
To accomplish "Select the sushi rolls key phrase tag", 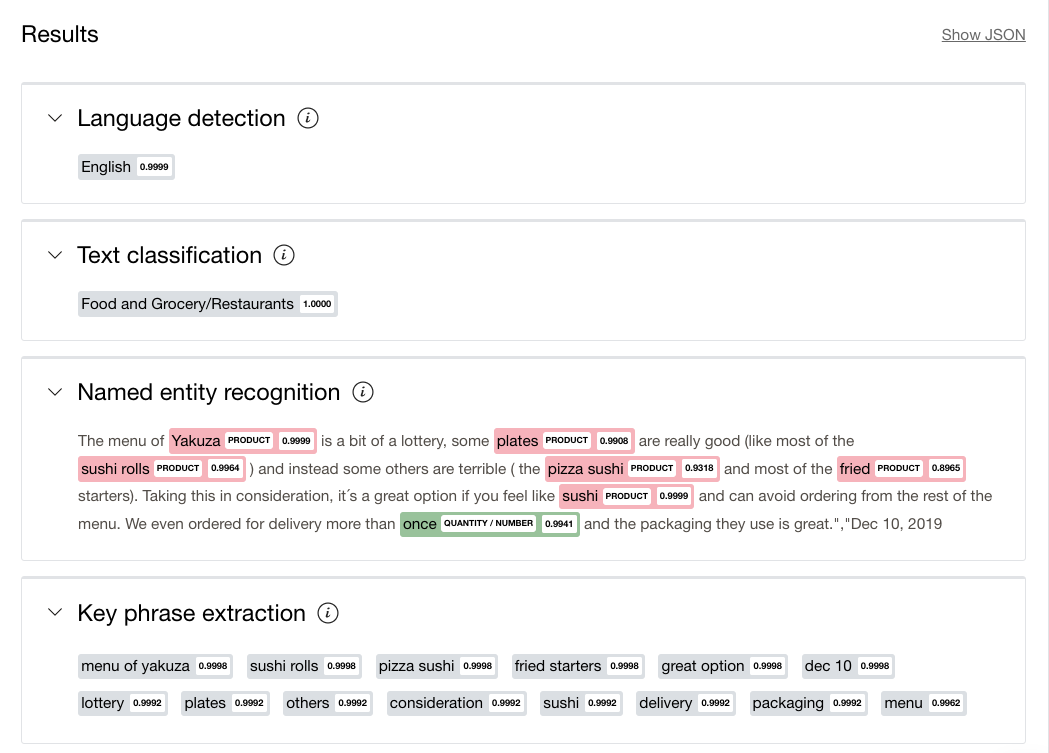I will [304, 666].
